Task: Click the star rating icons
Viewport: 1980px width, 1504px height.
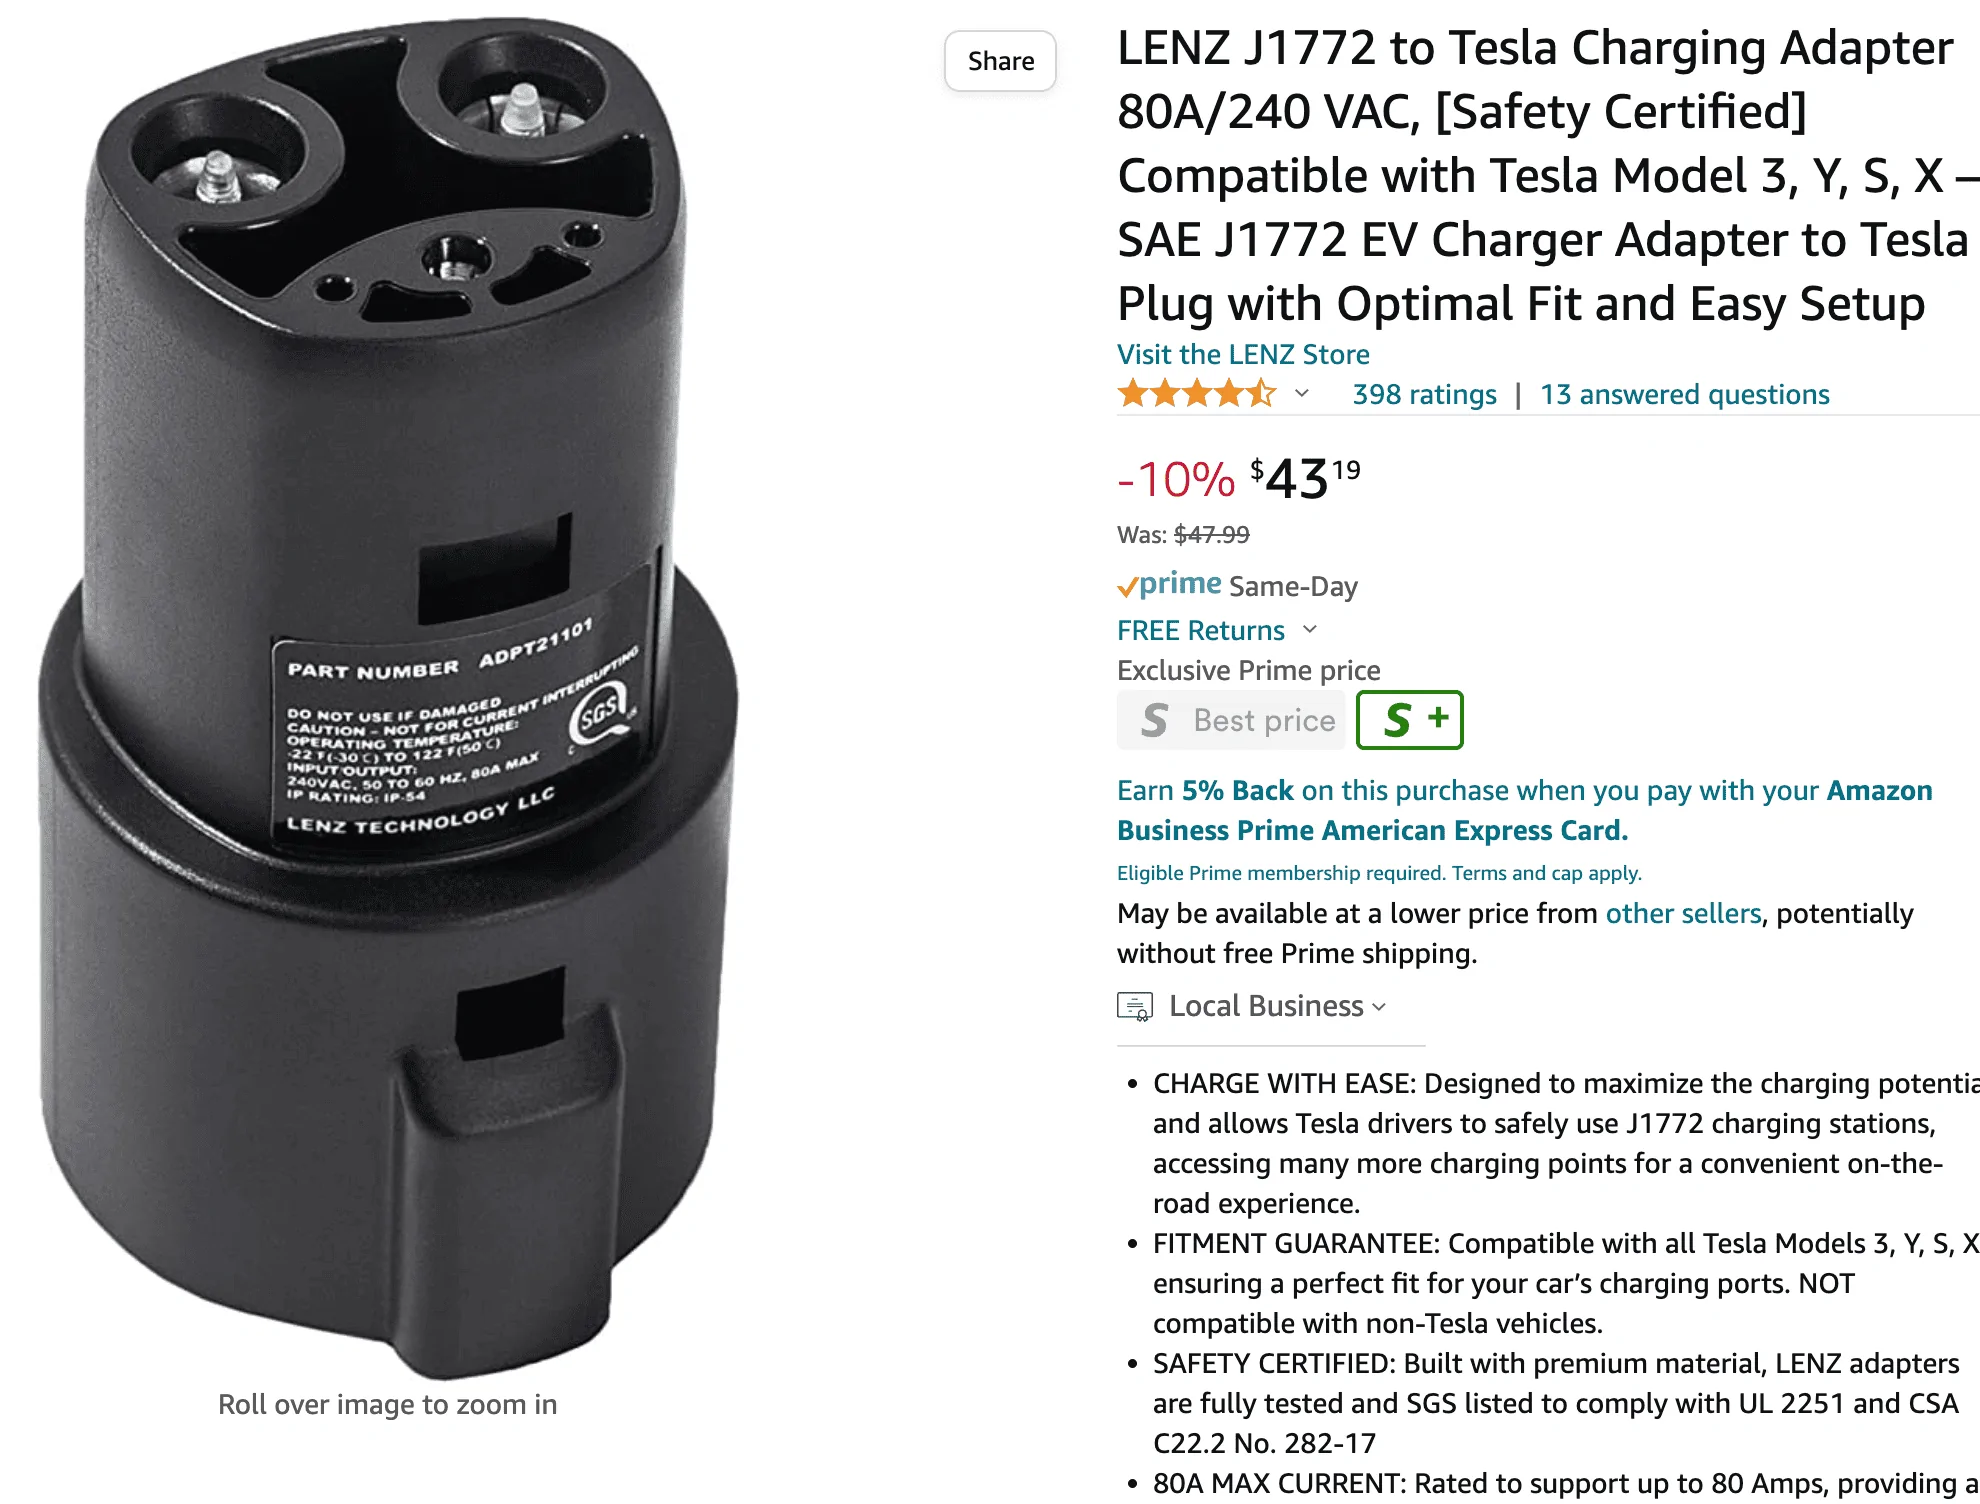Action: pyautogui.click(x=1197, y=394)
